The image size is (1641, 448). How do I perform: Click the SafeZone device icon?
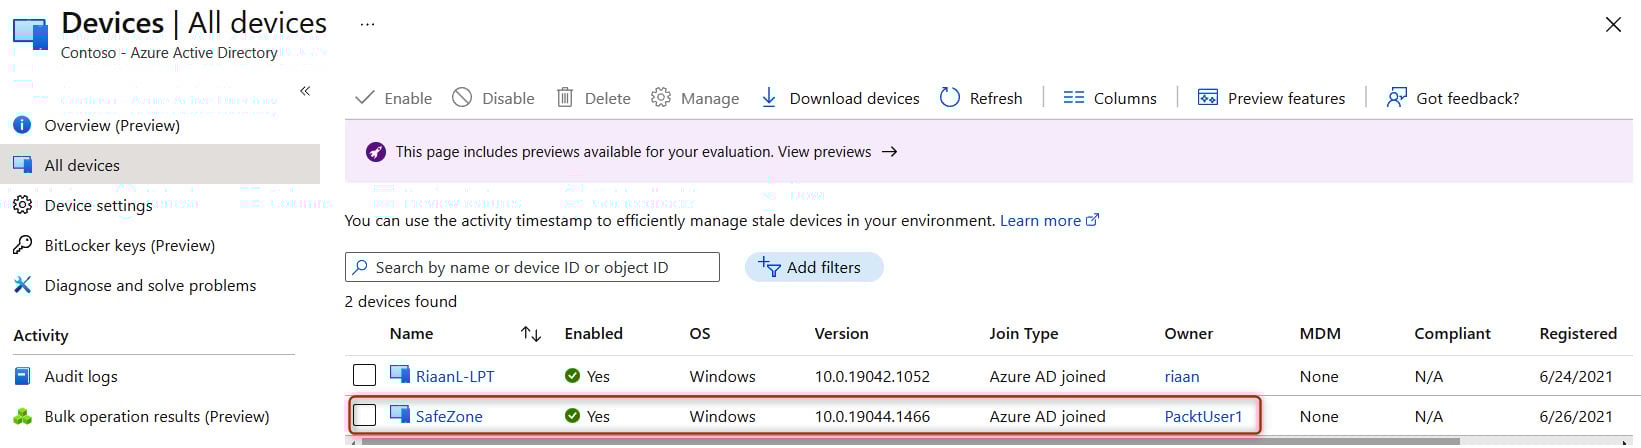(400, 414)
